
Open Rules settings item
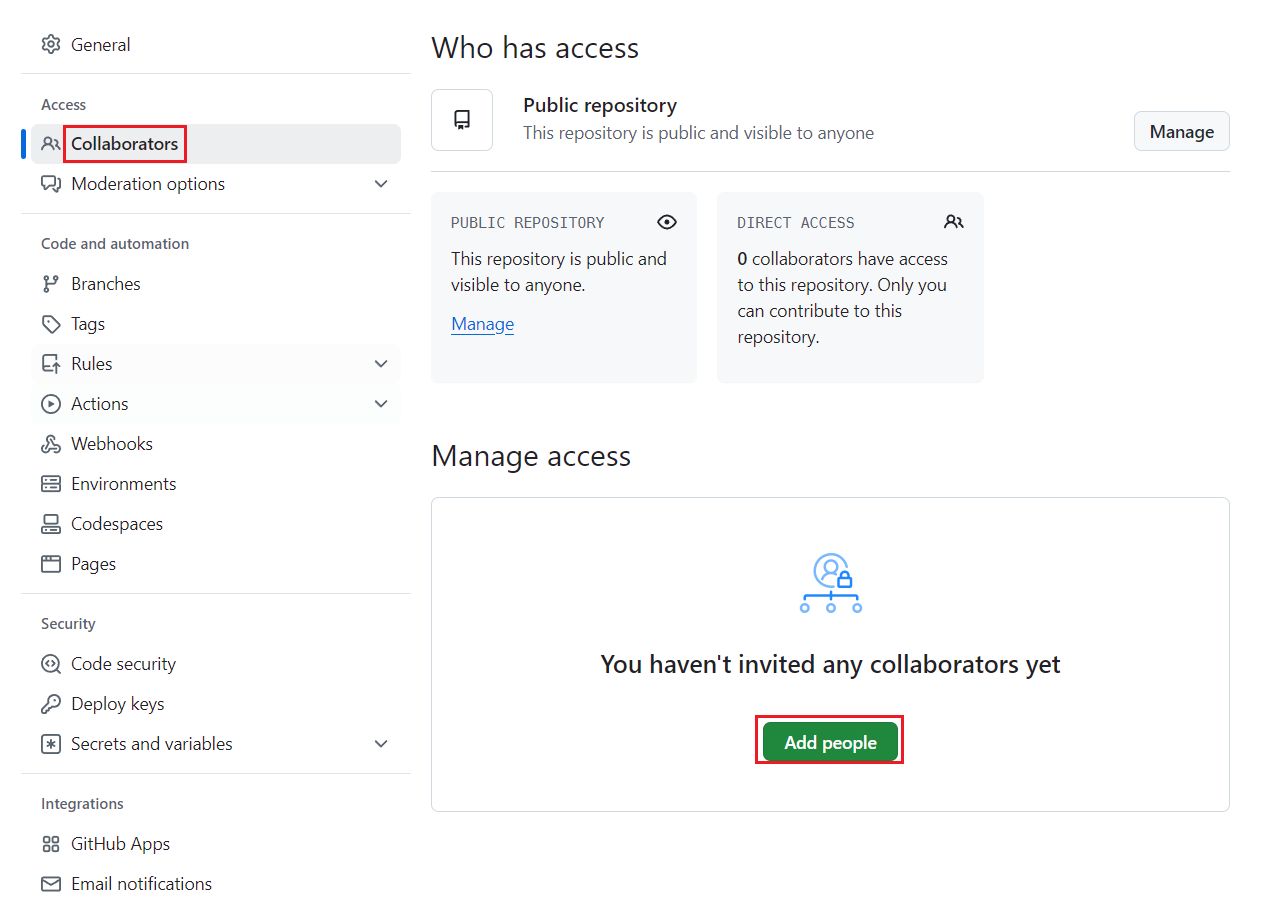click(216, 364)
